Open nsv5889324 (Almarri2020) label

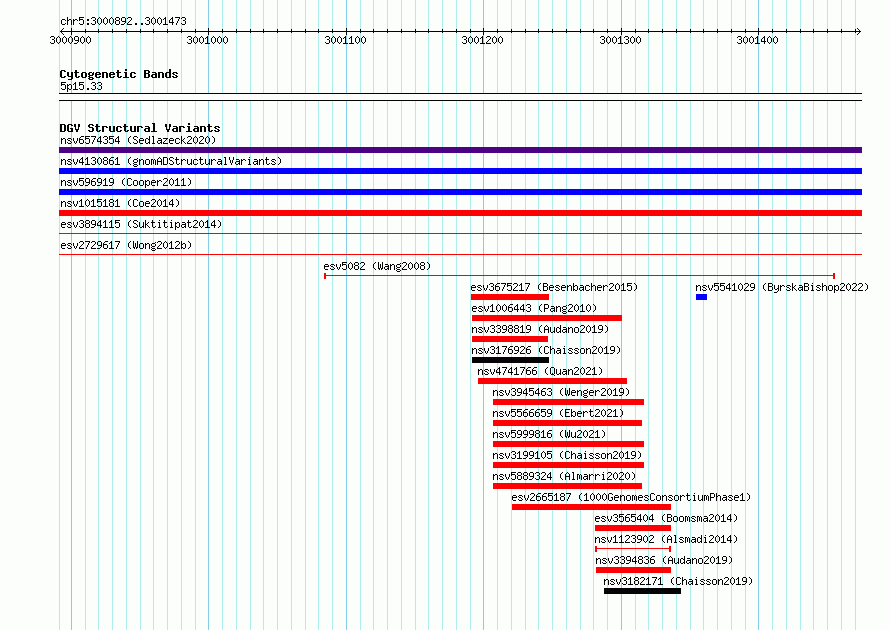pyautogui.click(x=564, y=476)
